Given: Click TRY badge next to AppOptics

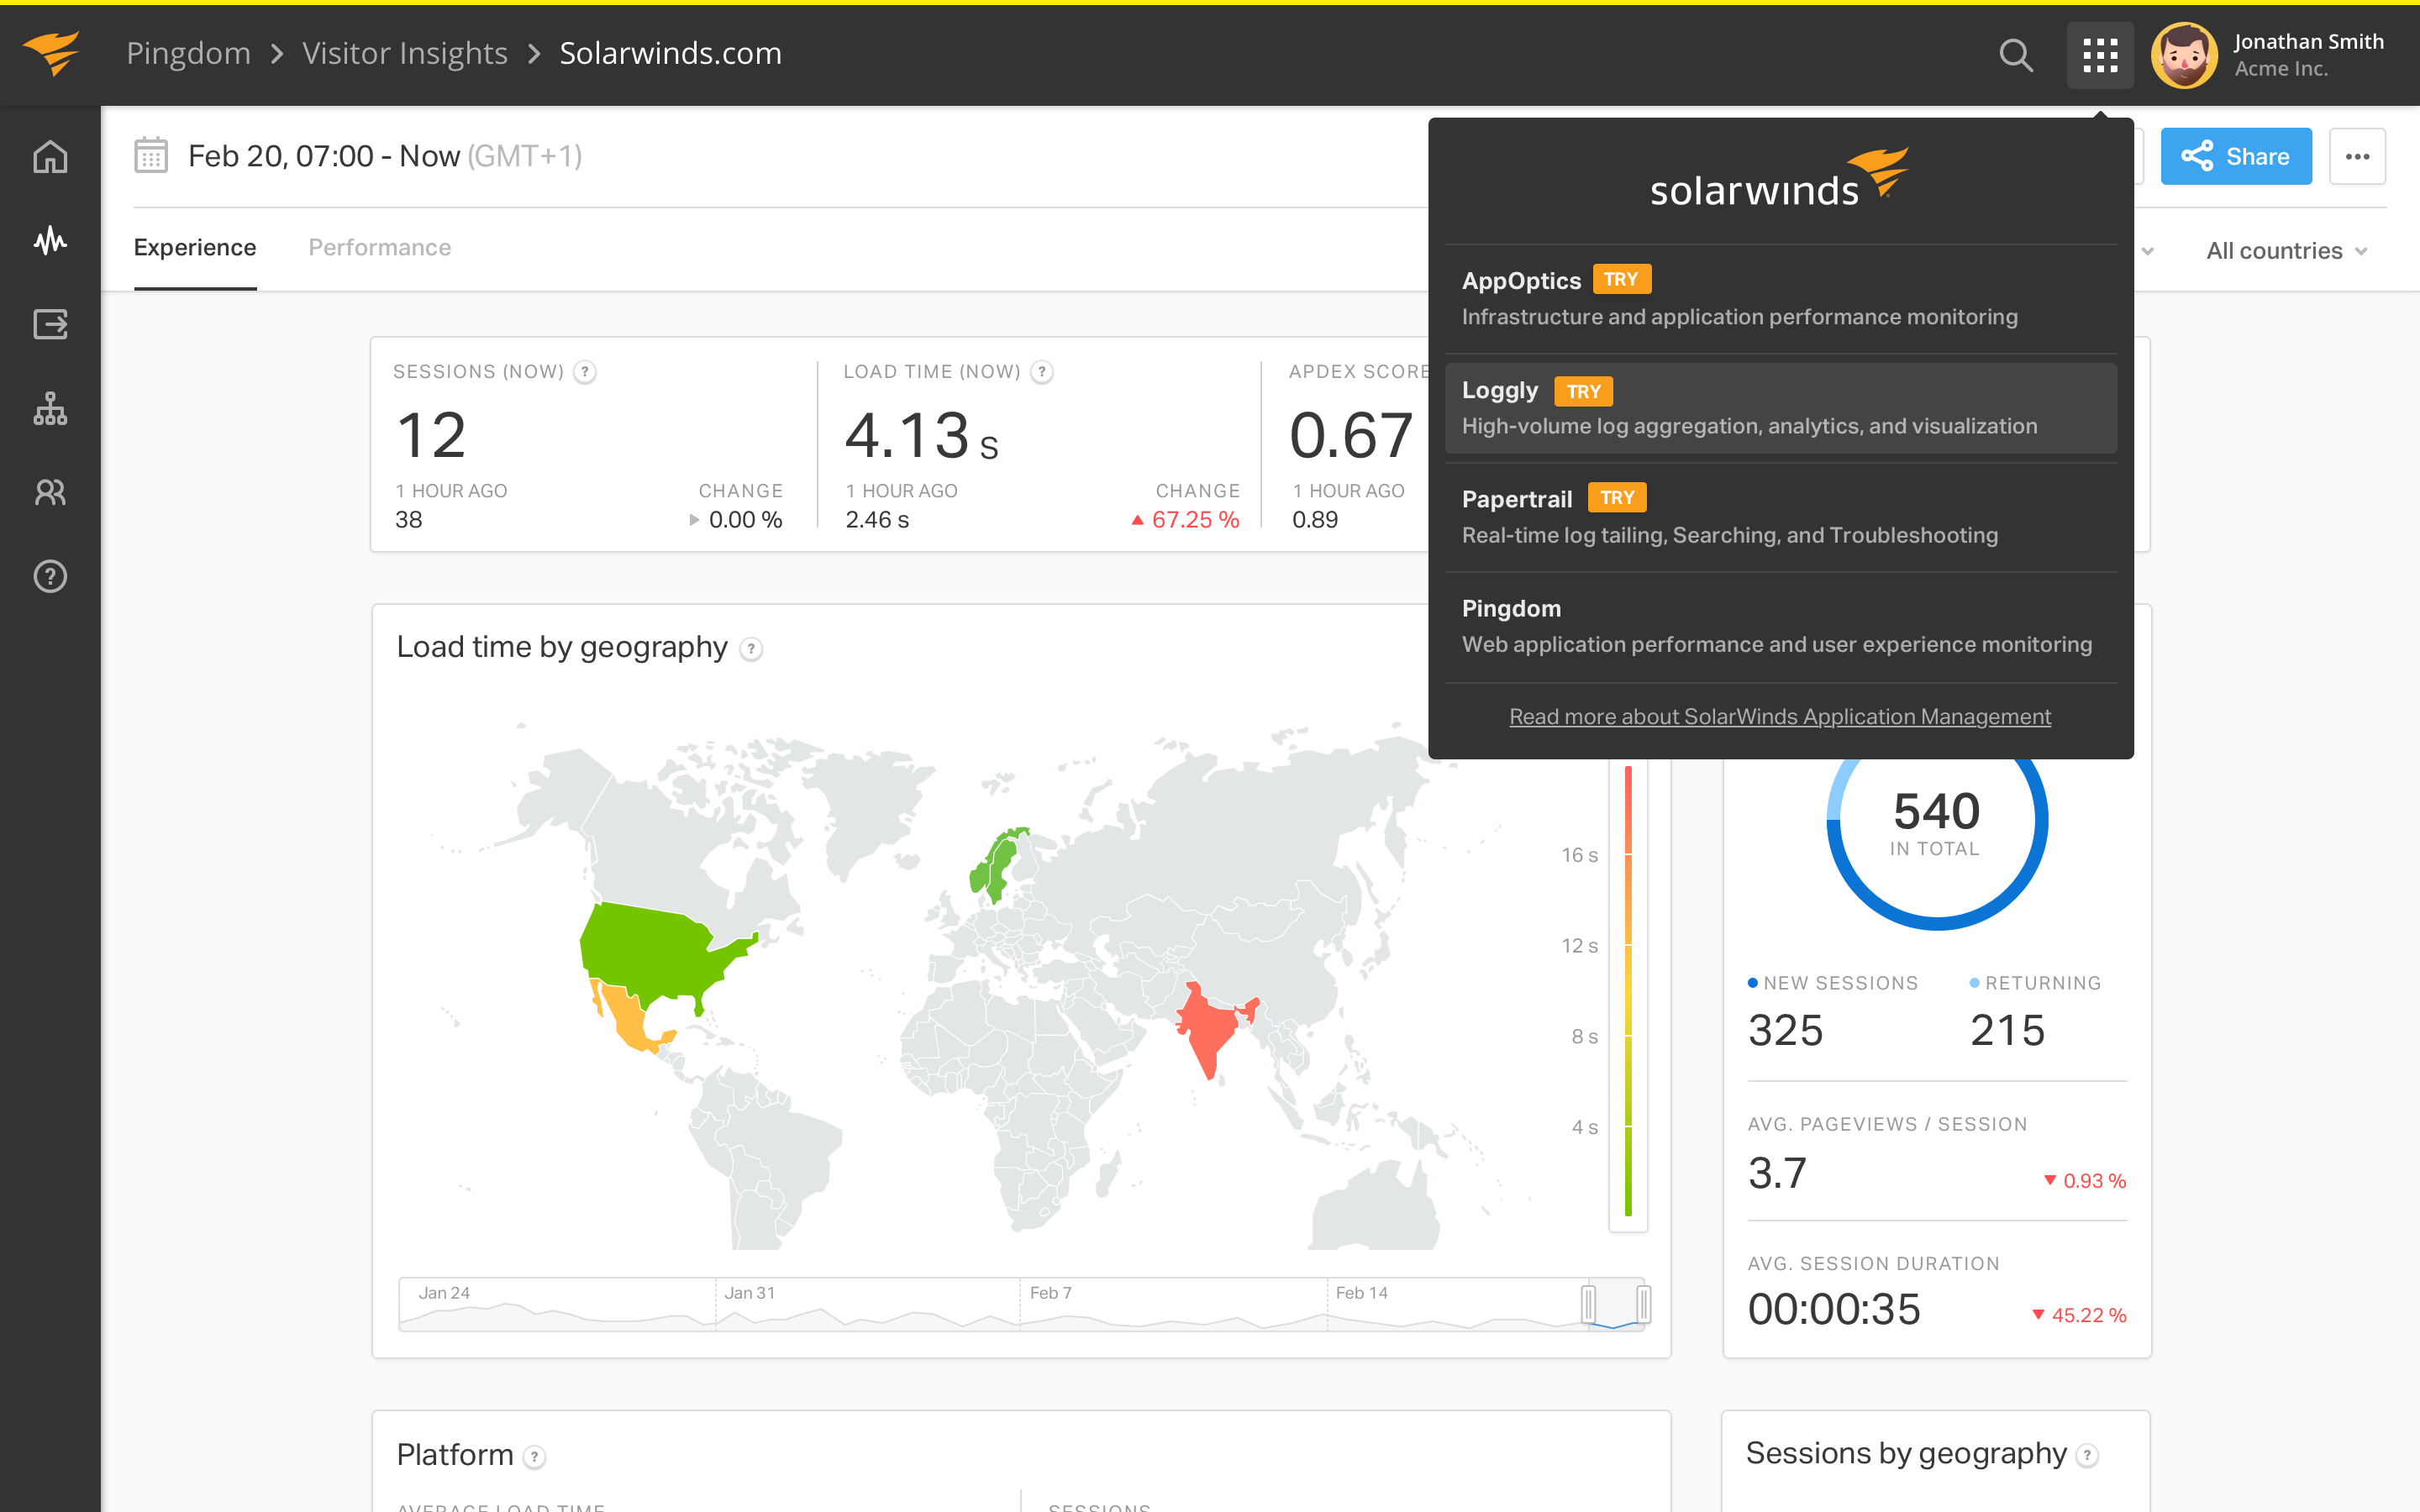Looking at the screenshot, I should pyautogui.click(x=1621, y=279).
